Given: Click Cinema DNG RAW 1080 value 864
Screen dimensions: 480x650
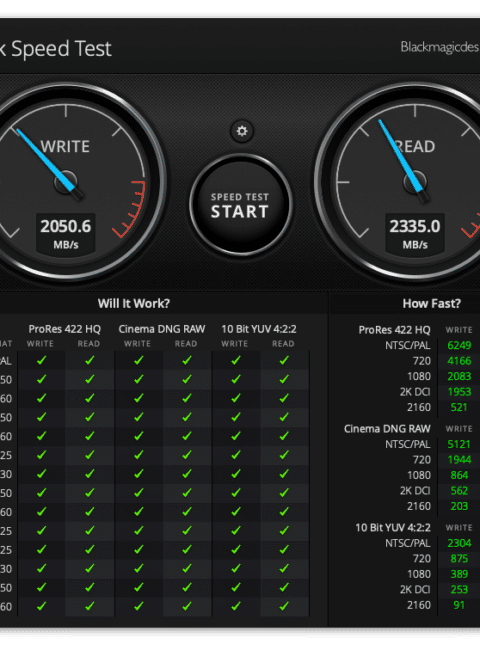Looking at the screenshot, I should click(459, 475).
